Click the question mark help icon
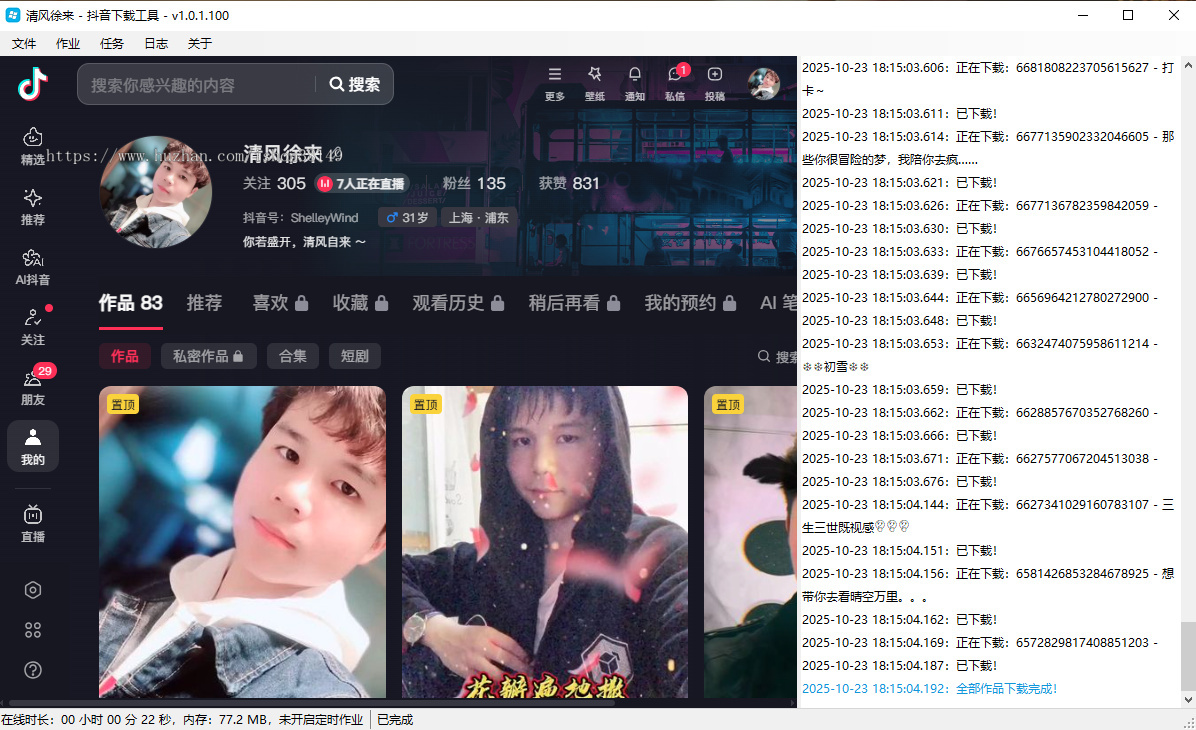This screenshot has height=730, width=1196. (x=33, y=670)
